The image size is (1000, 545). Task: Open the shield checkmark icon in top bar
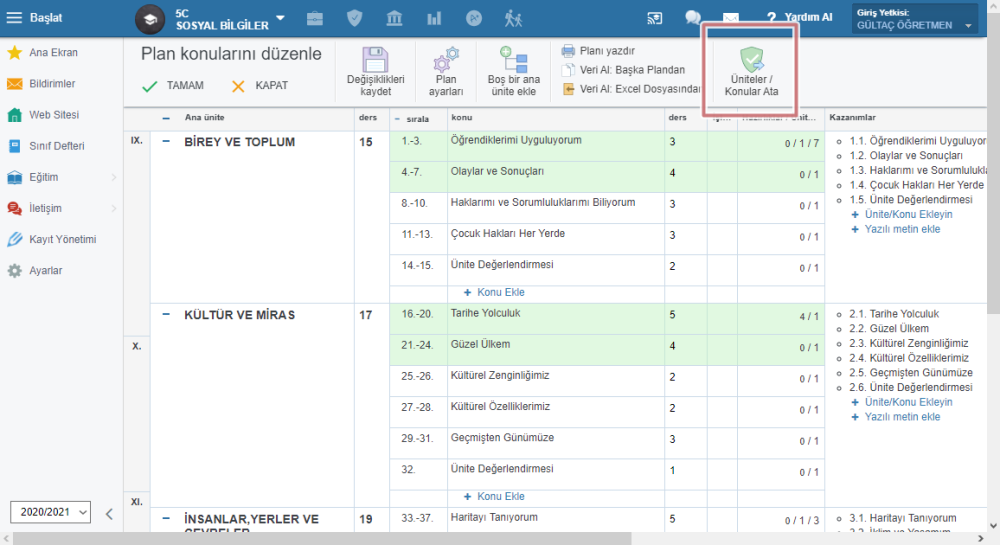(355, 18)
